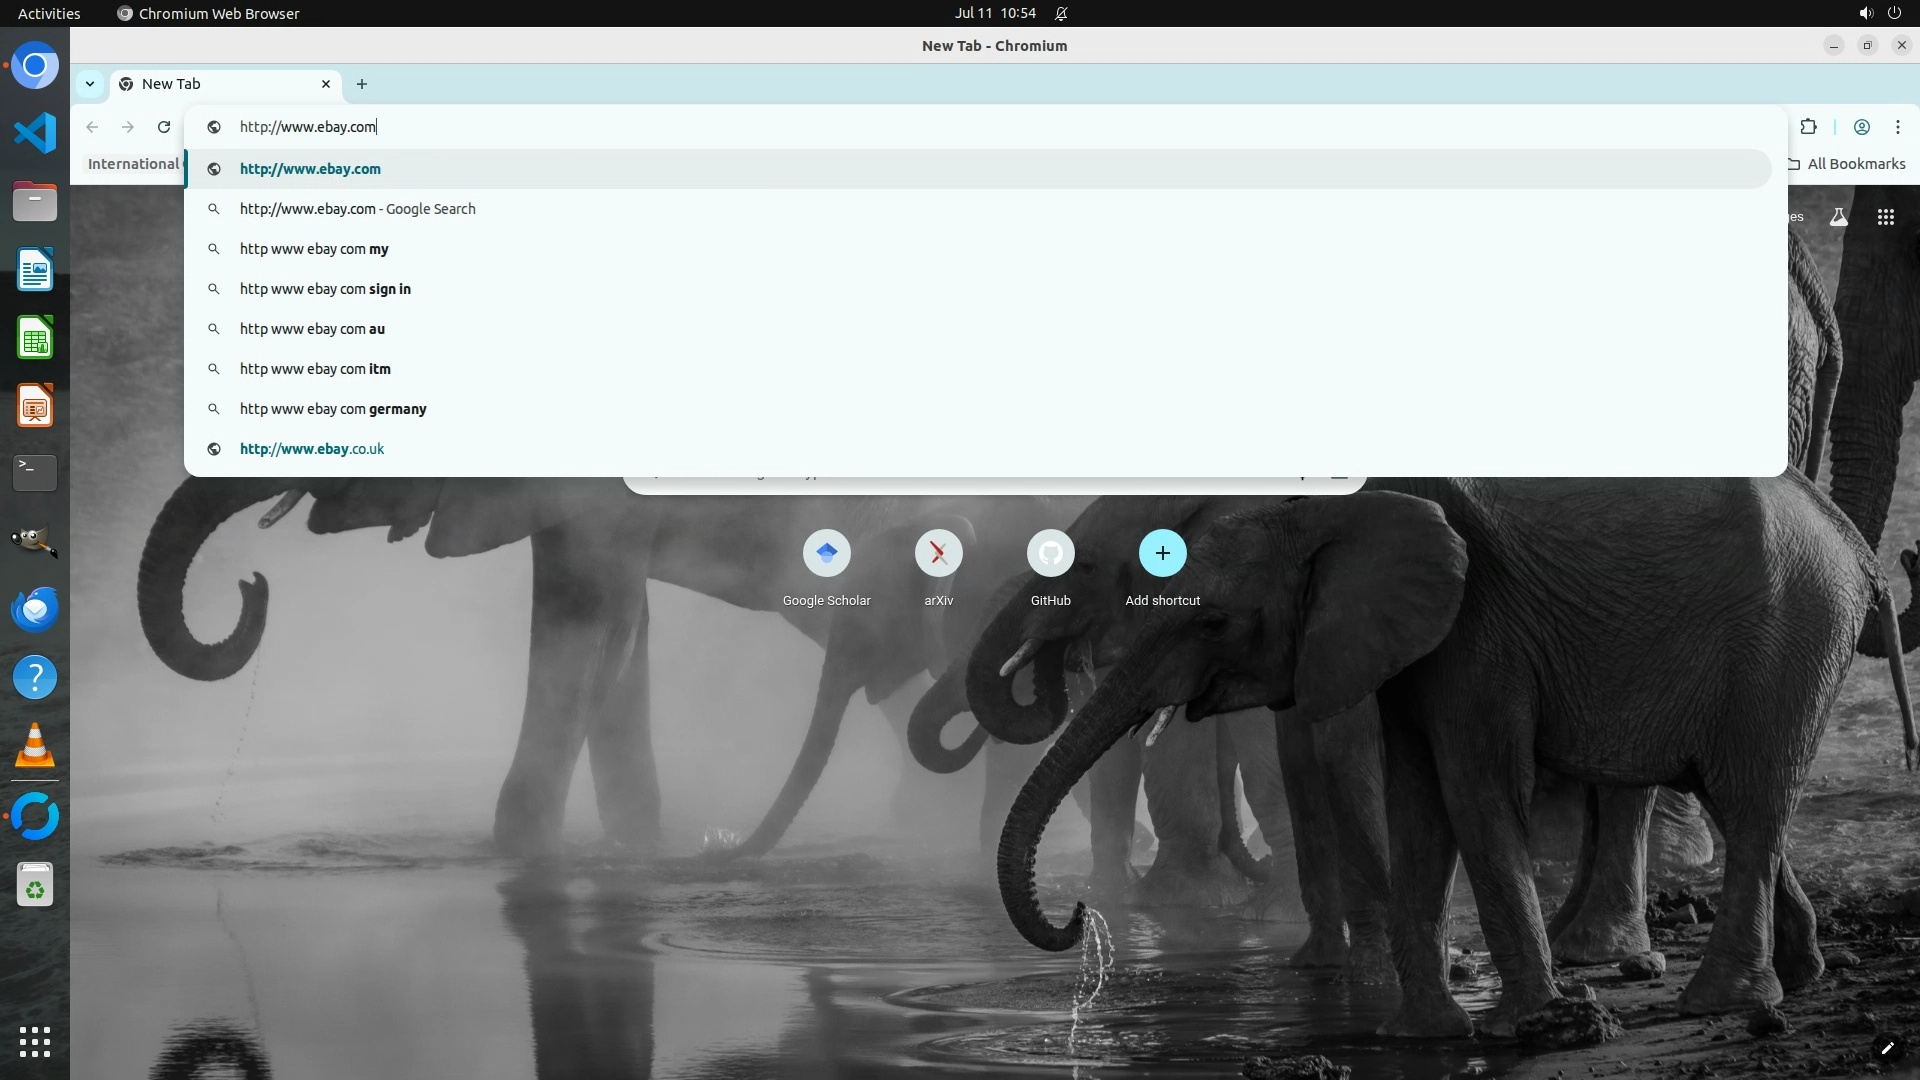Select the http://www.ebay.com URL suggestion

(310, 169)
